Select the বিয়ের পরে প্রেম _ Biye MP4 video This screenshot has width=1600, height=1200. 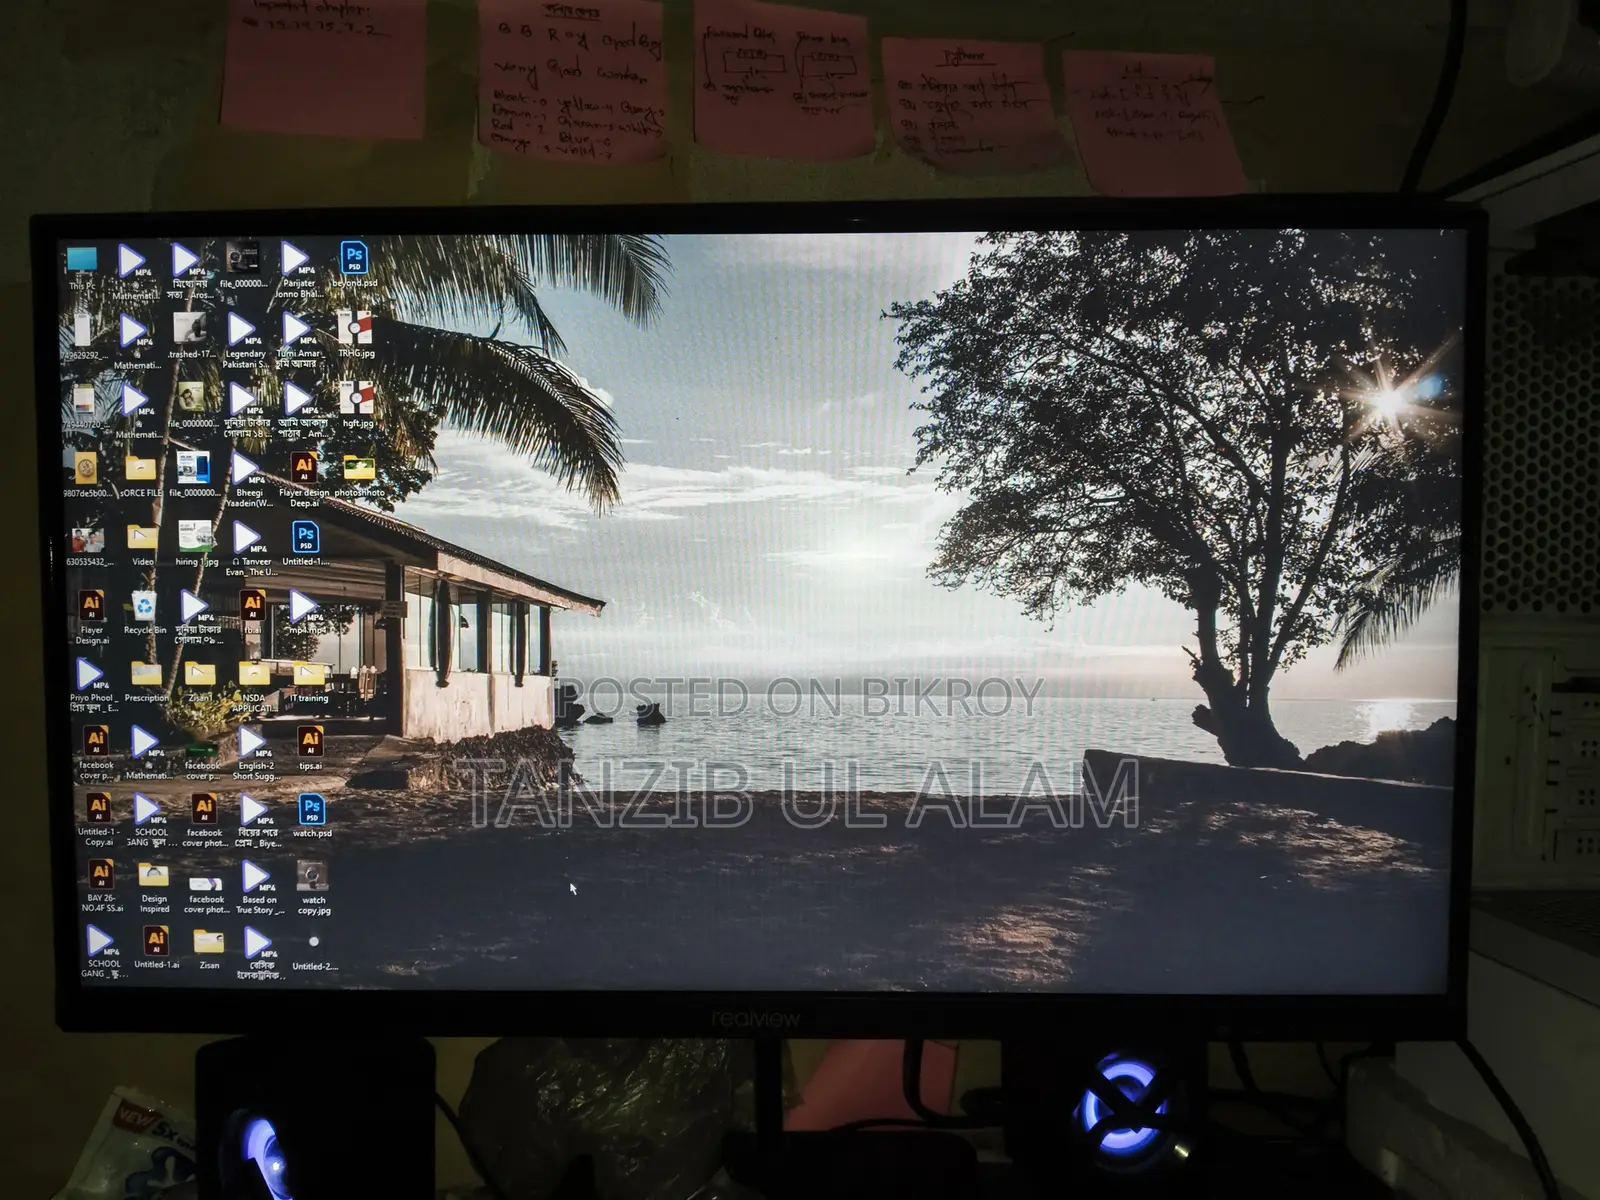258,820
